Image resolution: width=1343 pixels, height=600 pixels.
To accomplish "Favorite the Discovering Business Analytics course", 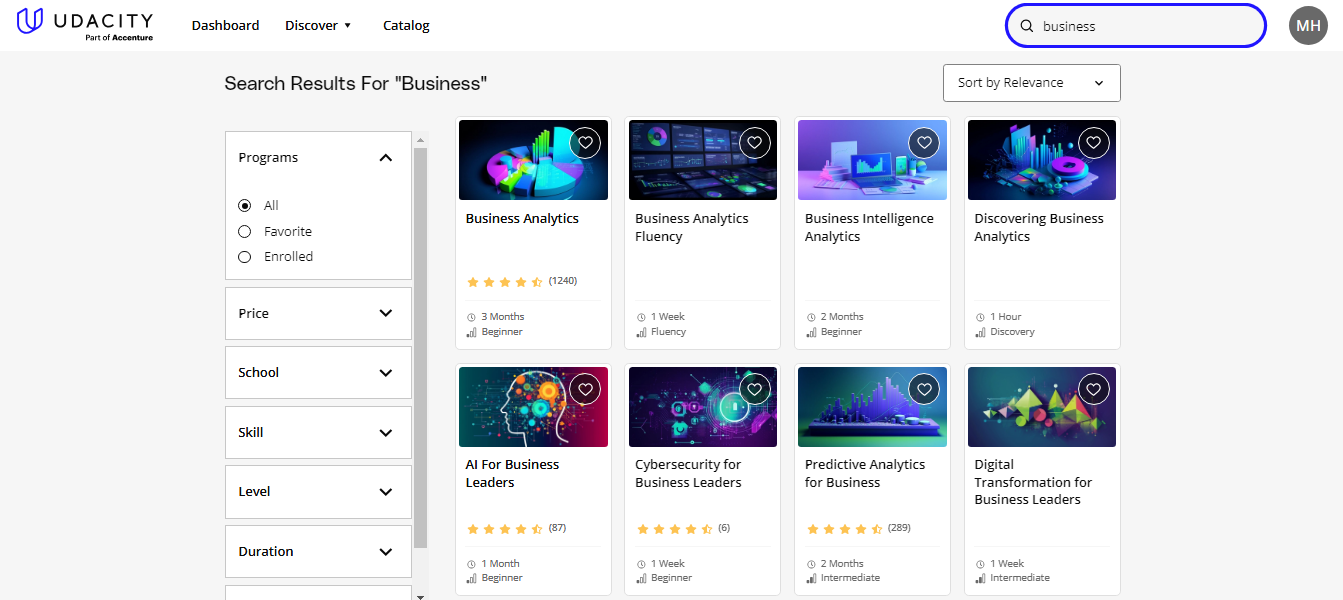I will click(1093, 142).
